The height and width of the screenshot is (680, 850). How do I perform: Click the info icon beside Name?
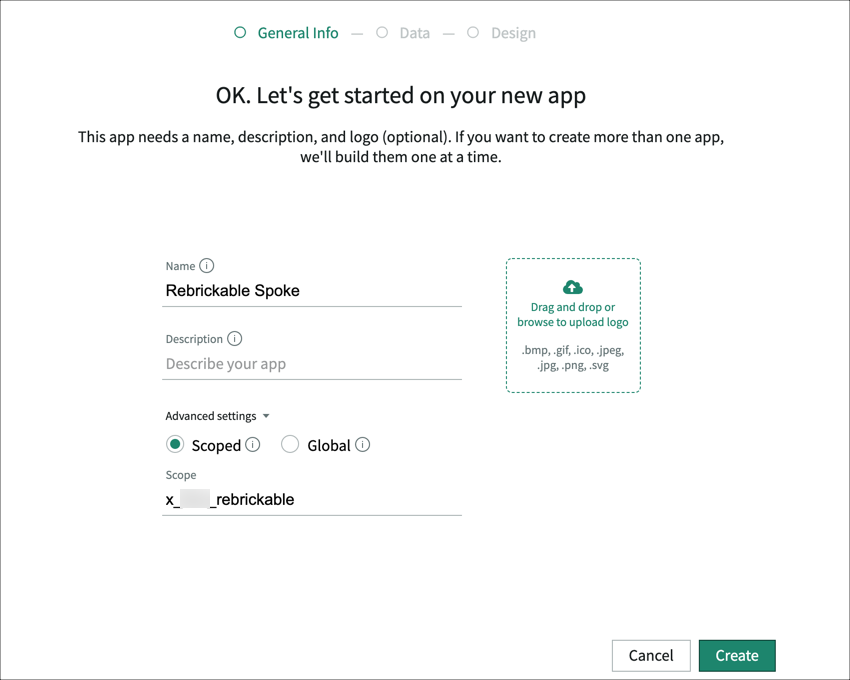point(207,265)
